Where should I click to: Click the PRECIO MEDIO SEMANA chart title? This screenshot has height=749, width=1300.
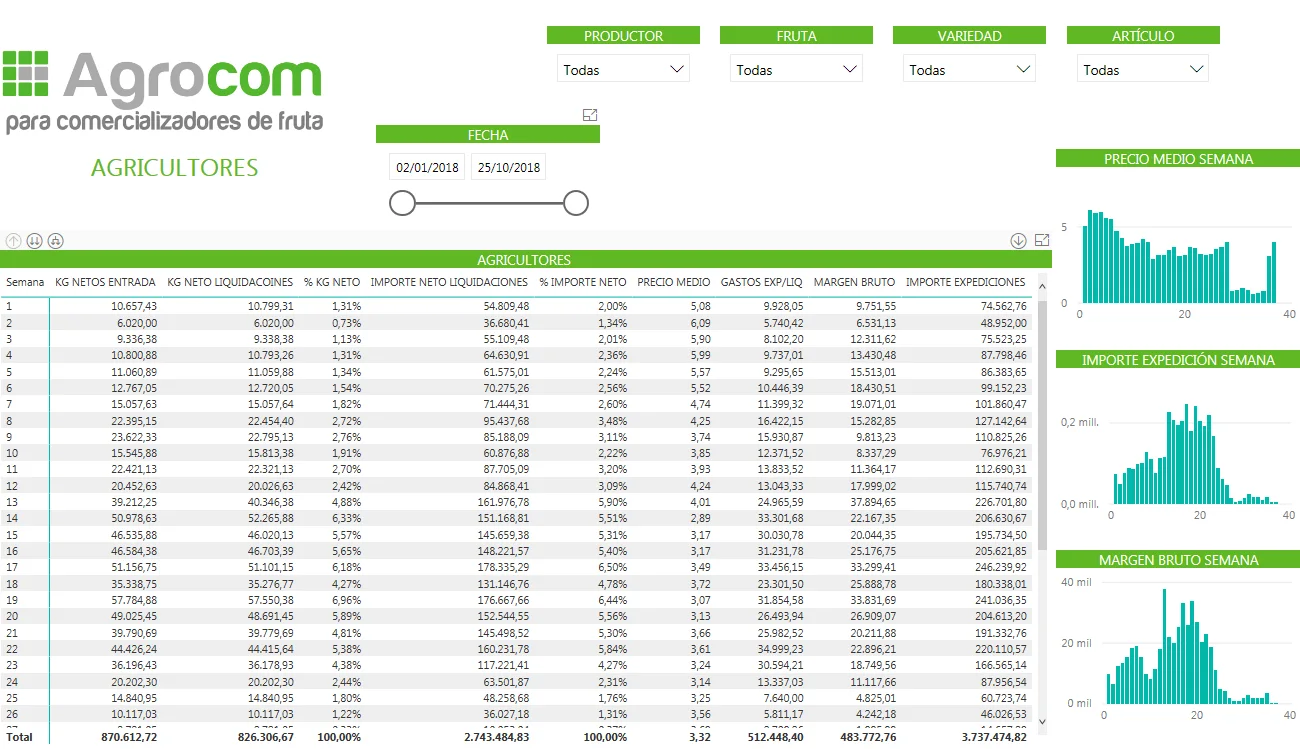tap(1178, 159)
